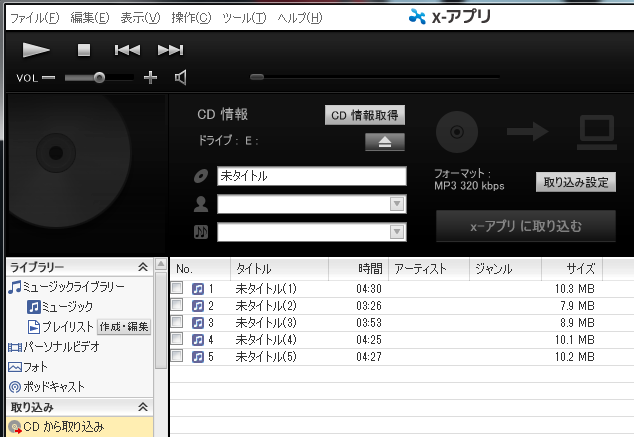Image resolution: width=634 pixels, height=437 pixels.
Task: Select CD から取り込み in the sidebar
Action: (80, 427)
